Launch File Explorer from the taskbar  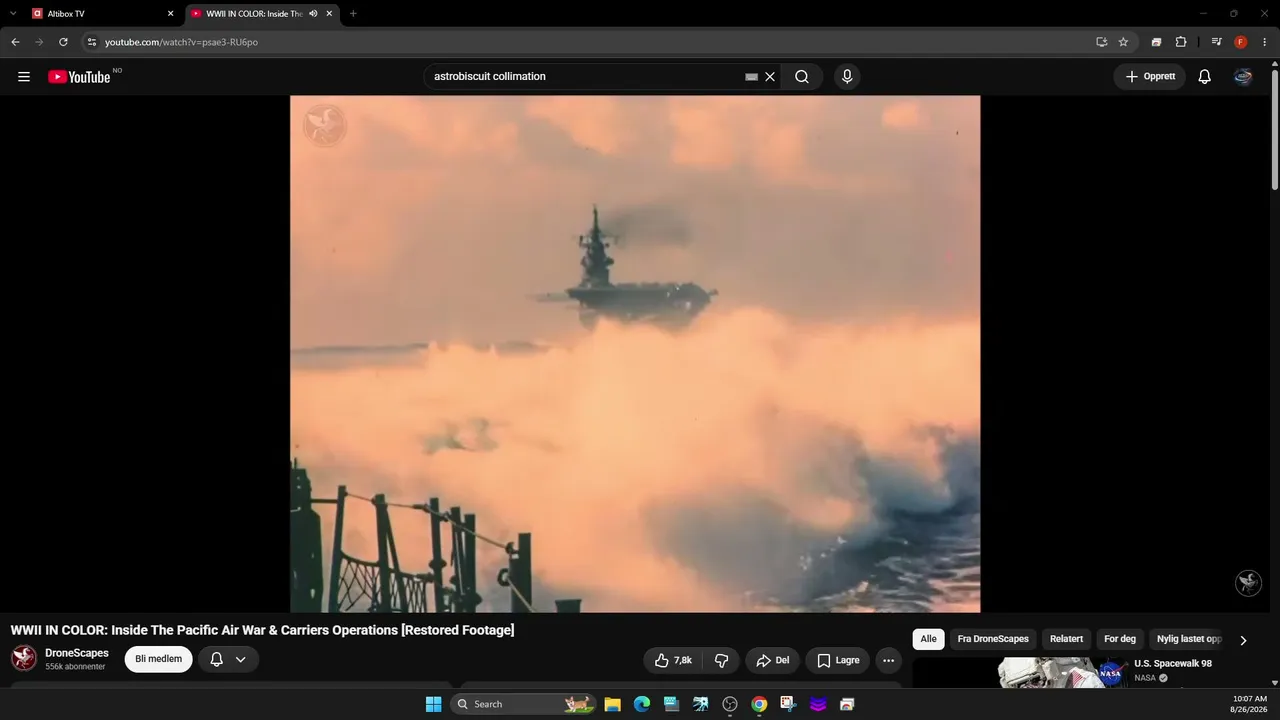pyautogui.click(x=613, y=704)
